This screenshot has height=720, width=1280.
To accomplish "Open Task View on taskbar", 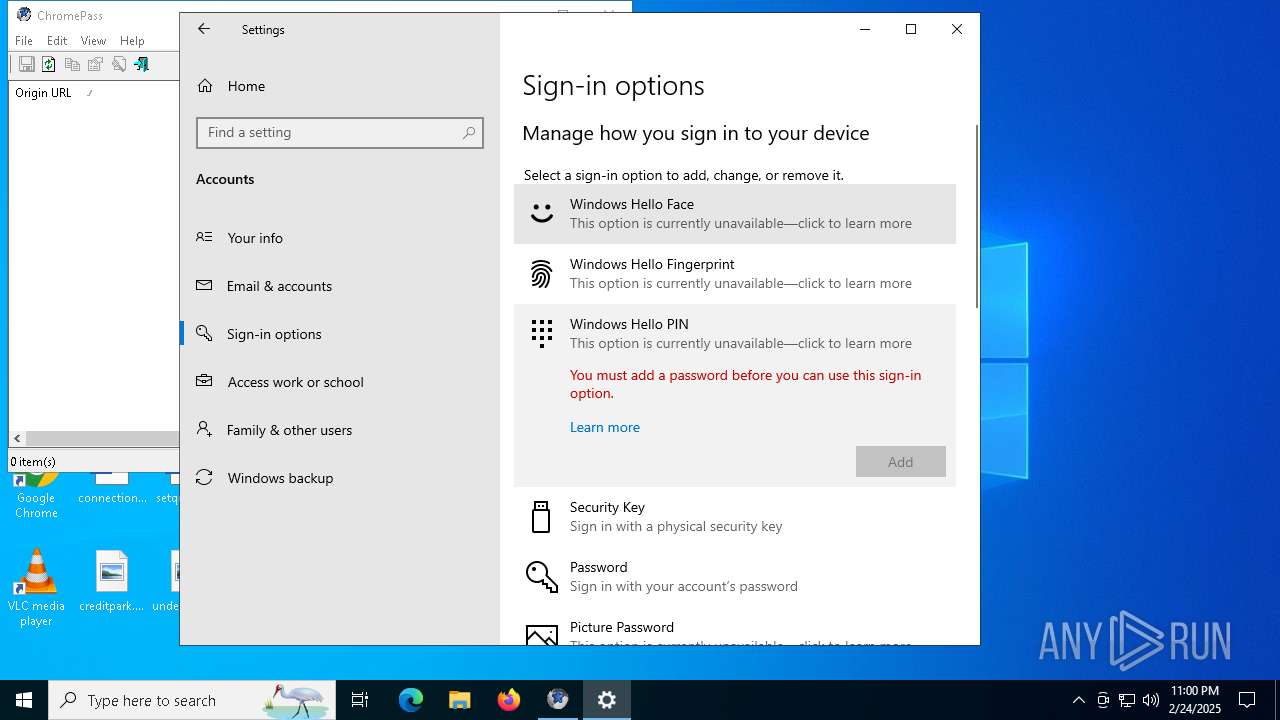I will [x=360, y=700].
